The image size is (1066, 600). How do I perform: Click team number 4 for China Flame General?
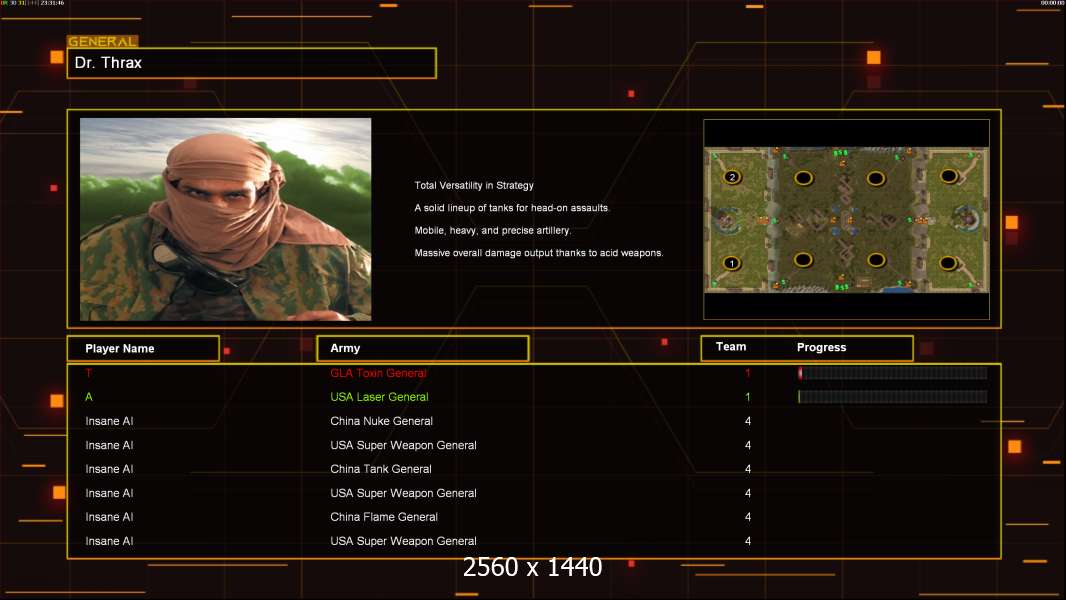pos(748,517)
